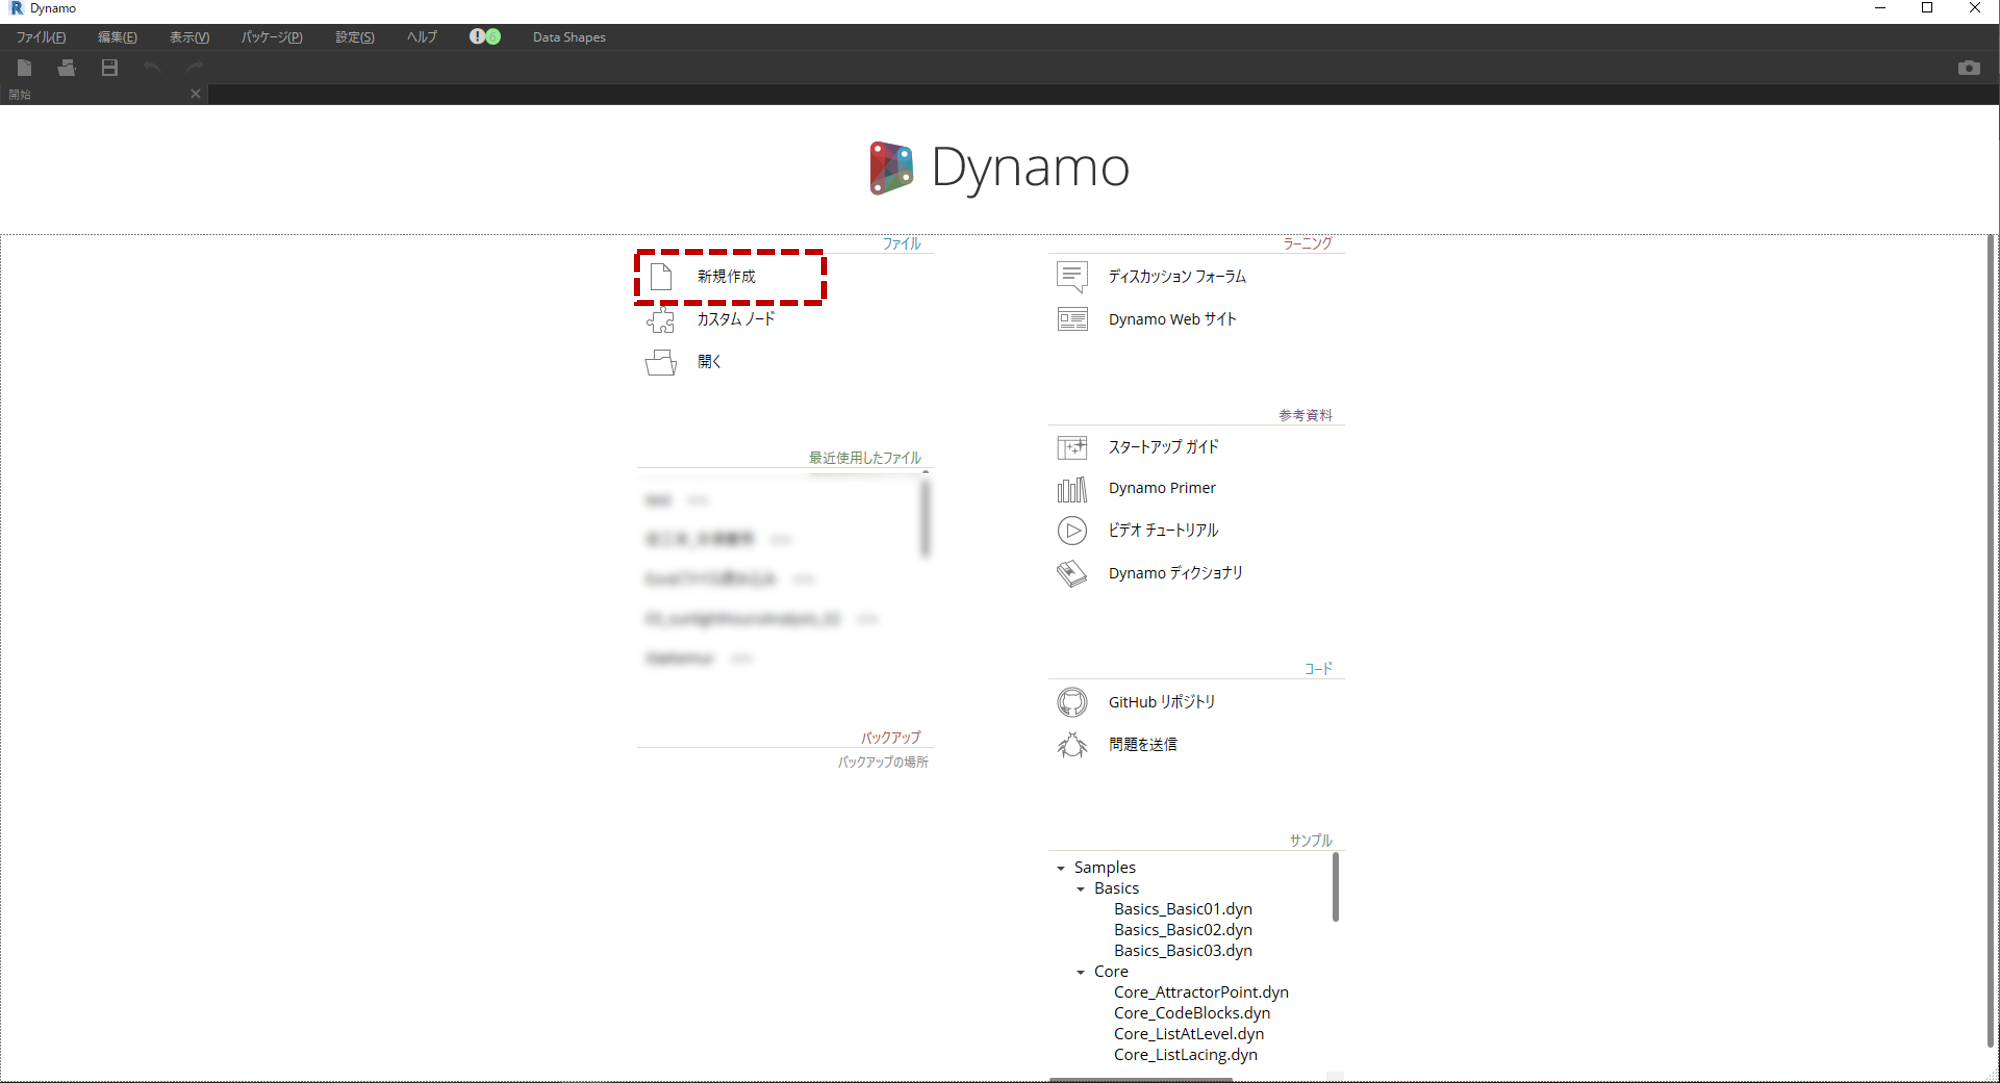Click 新規作成 to create new file

point(726,276)
